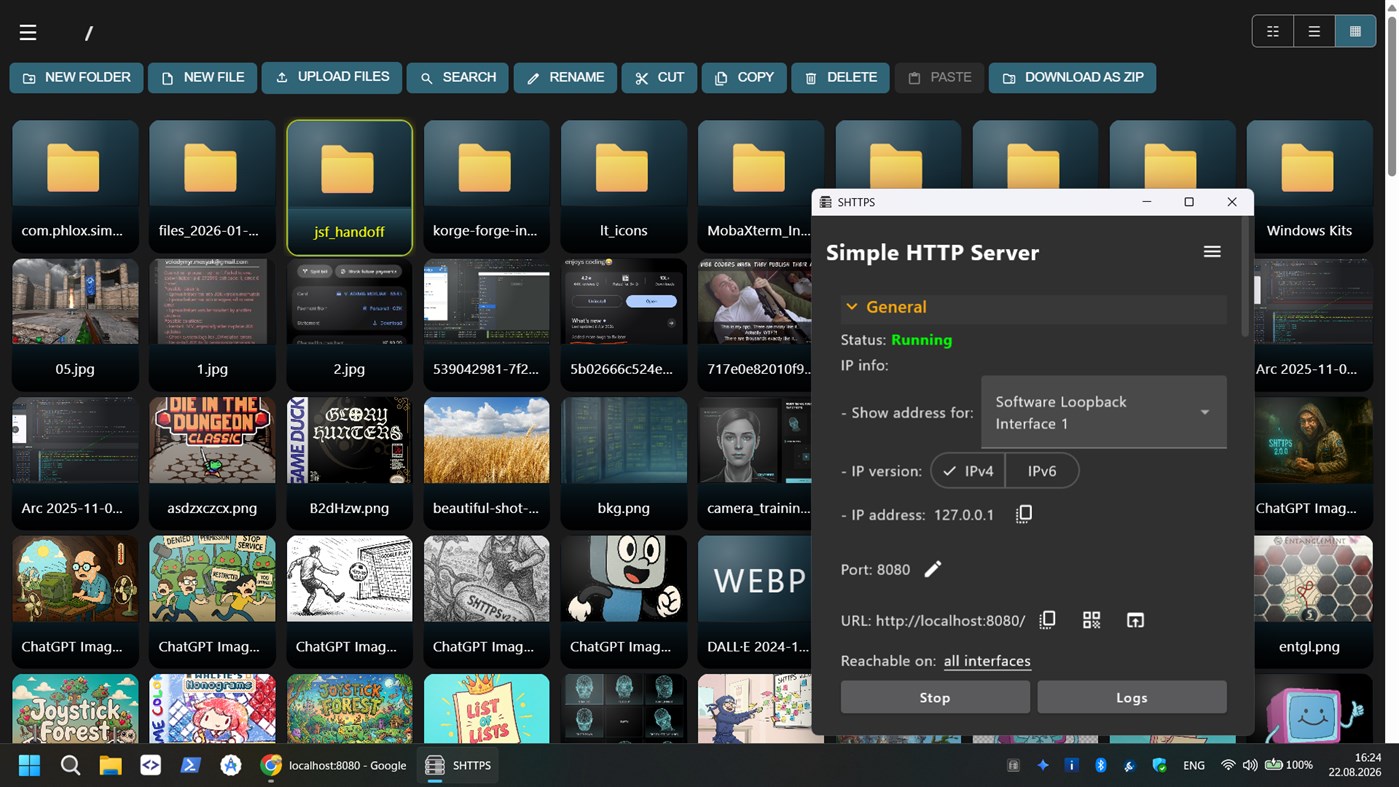1399x787 pixels.
Task: Open SEARCH in the file browser
Action: tap(458, 77)
